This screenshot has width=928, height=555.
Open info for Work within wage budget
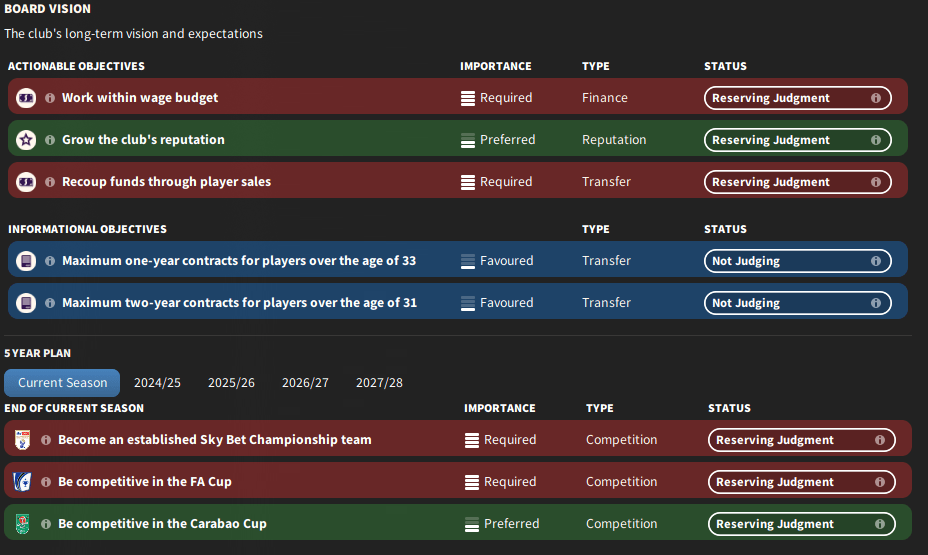pos(50,98)
